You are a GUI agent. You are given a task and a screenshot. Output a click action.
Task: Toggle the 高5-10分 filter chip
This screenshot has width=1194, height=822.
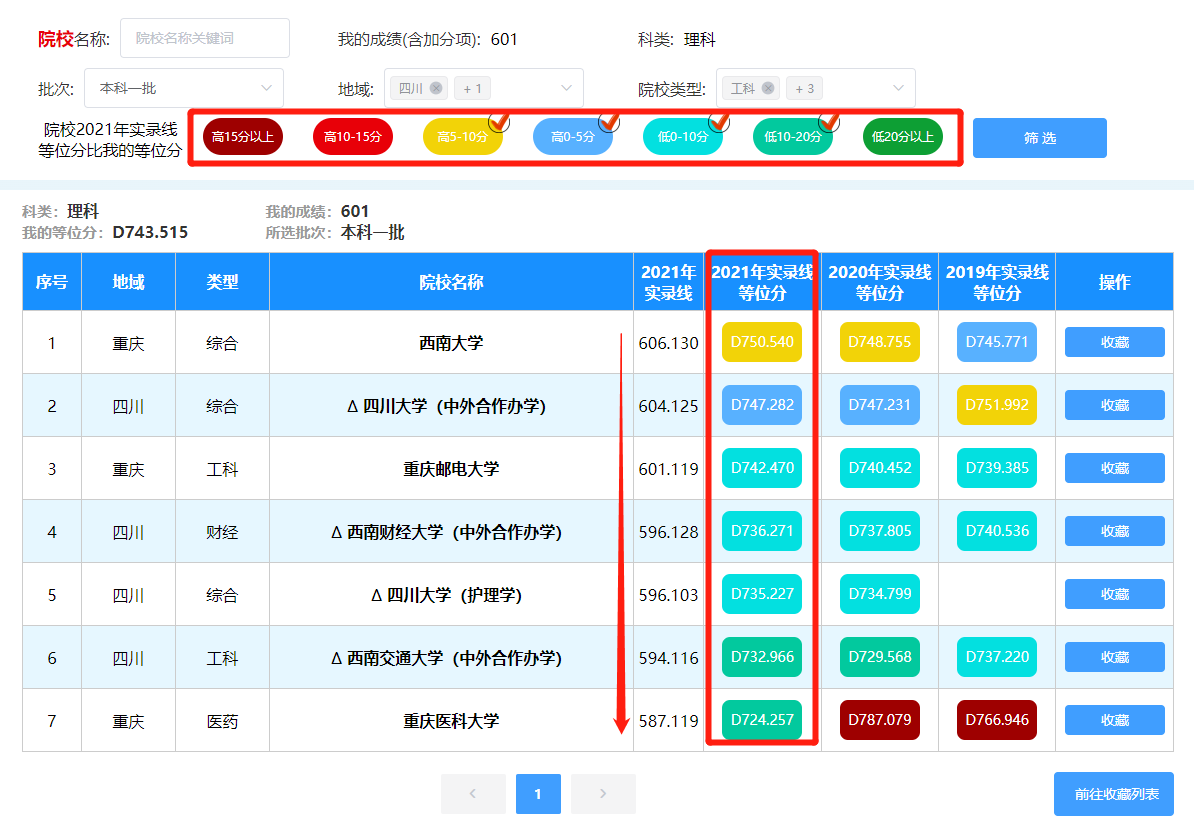click(x=462, y=137)
